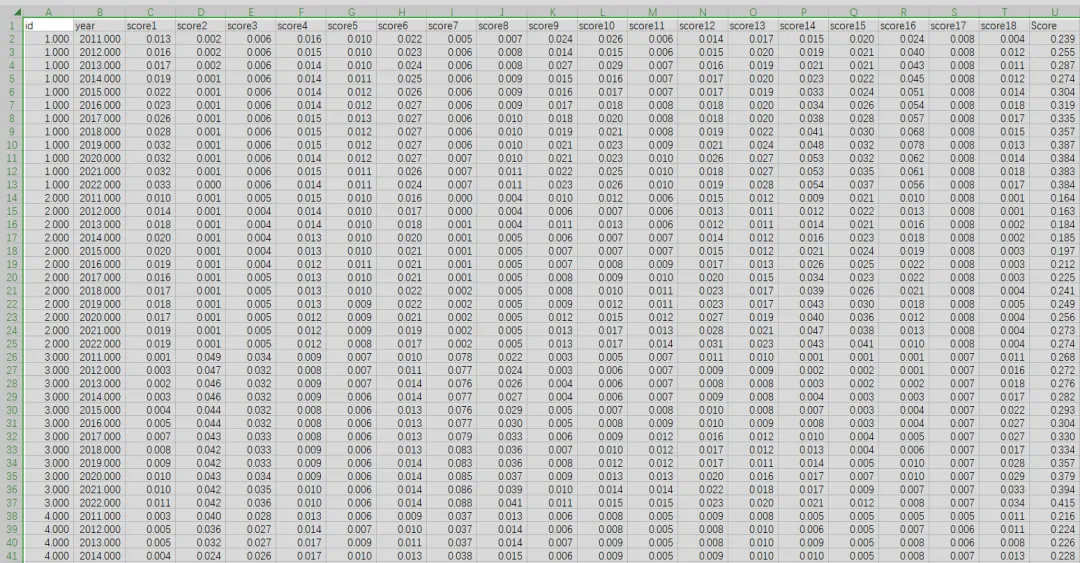Select the 'id' header cell in A1
This screenshot has width=1080, height=563.
[x=48, y=25]
